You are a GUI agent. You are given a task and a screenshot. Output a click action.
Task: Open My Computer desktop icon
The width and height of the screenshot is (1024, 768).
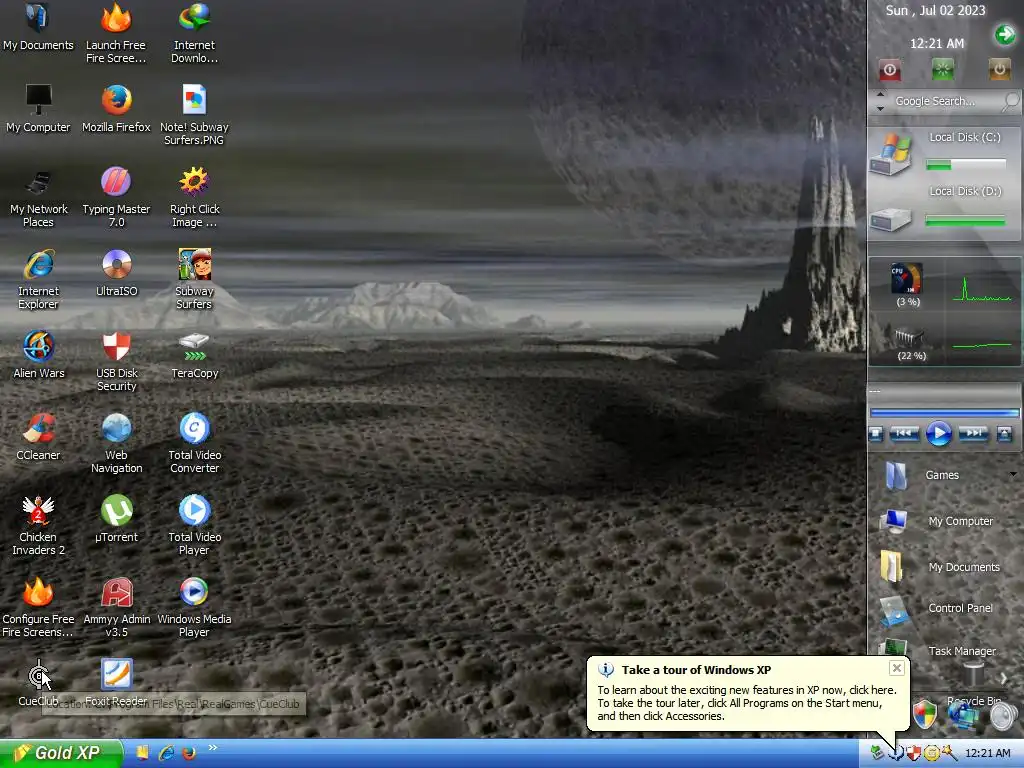[x=38, y=108]
